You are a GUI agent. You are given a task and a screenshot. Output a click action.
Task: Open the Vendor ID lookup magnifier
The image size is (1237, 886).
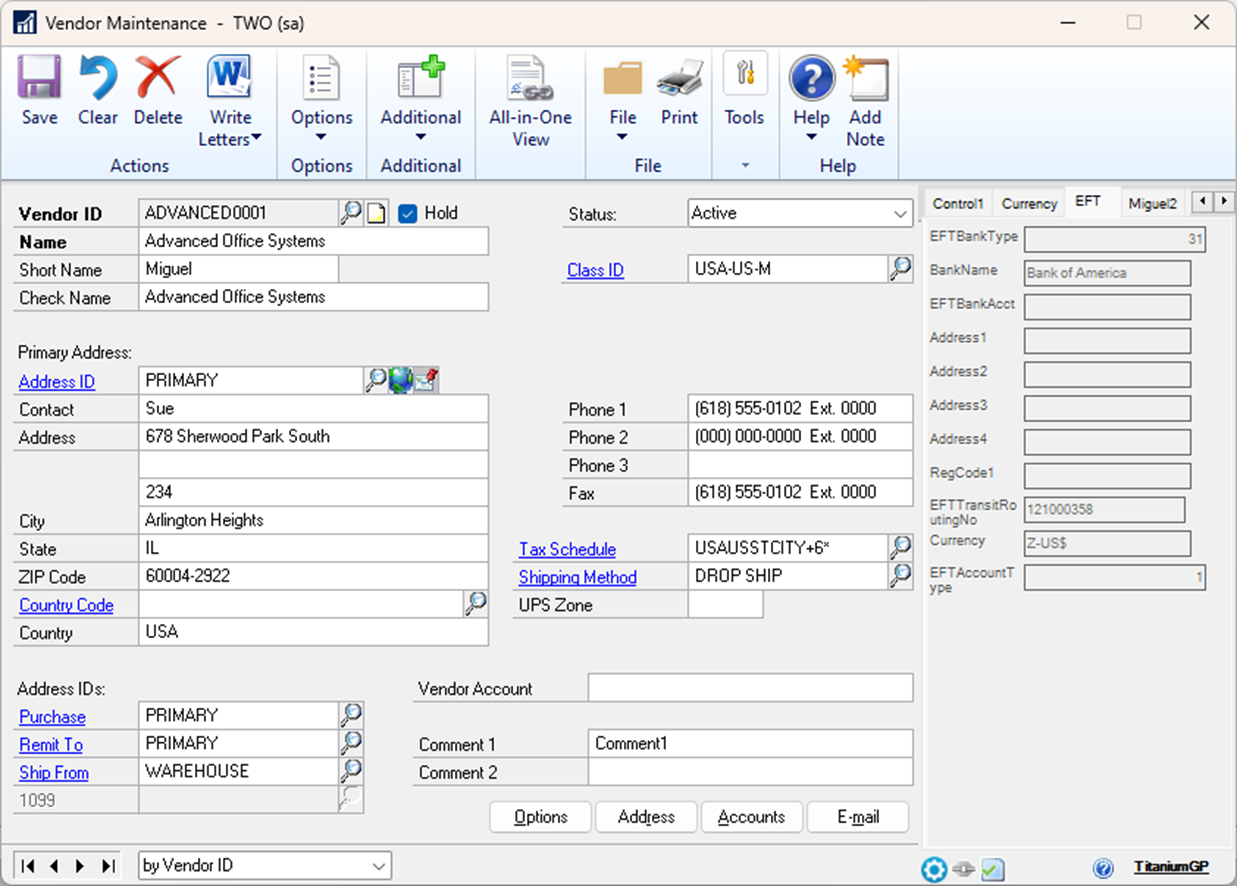[351, 212]
